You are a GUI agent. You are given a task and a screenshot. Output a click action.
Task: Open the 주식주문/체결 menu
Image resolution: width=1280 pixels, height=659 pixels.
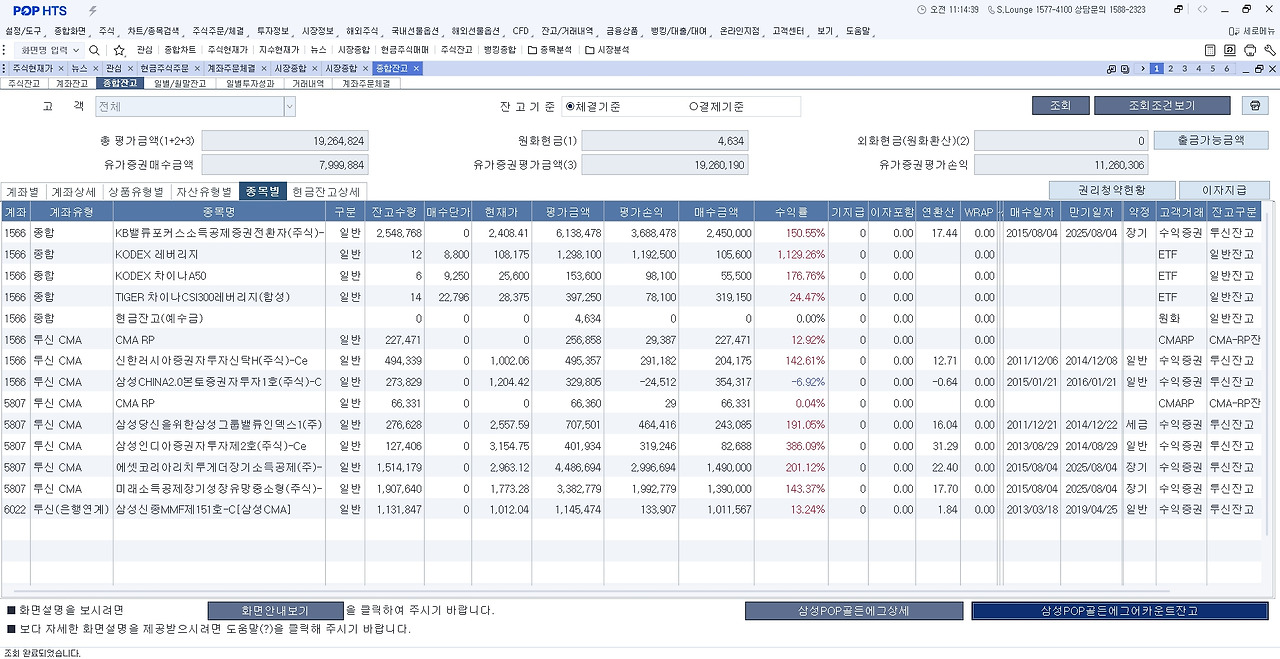point(219,31)
